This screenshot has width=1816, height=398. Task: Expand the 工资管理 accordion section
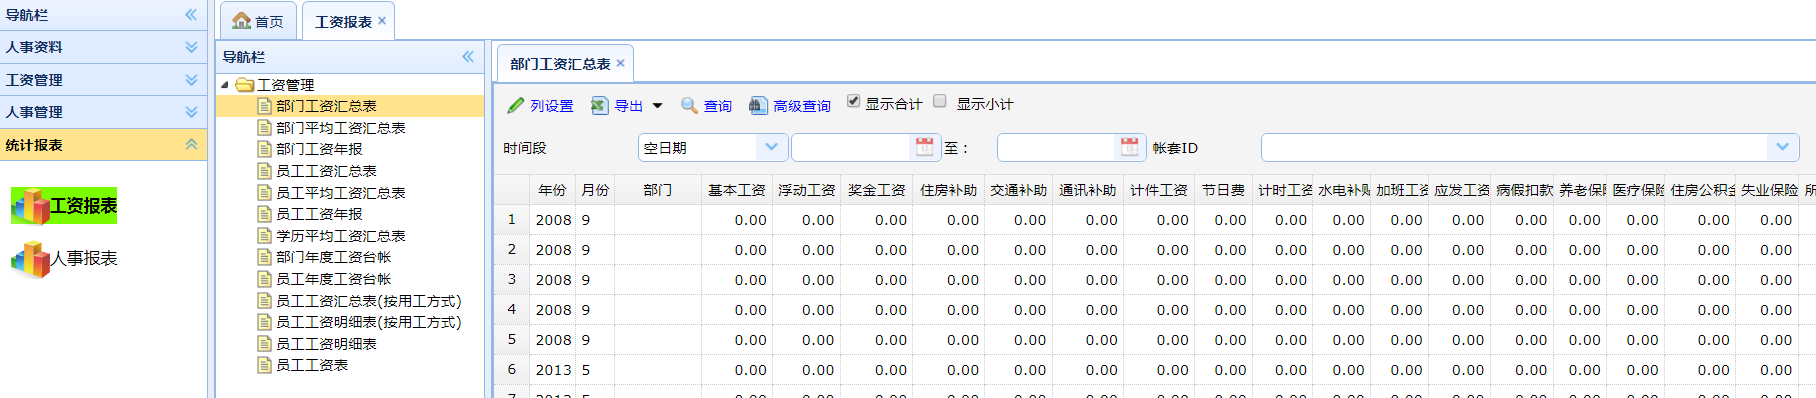pos(191,80)
